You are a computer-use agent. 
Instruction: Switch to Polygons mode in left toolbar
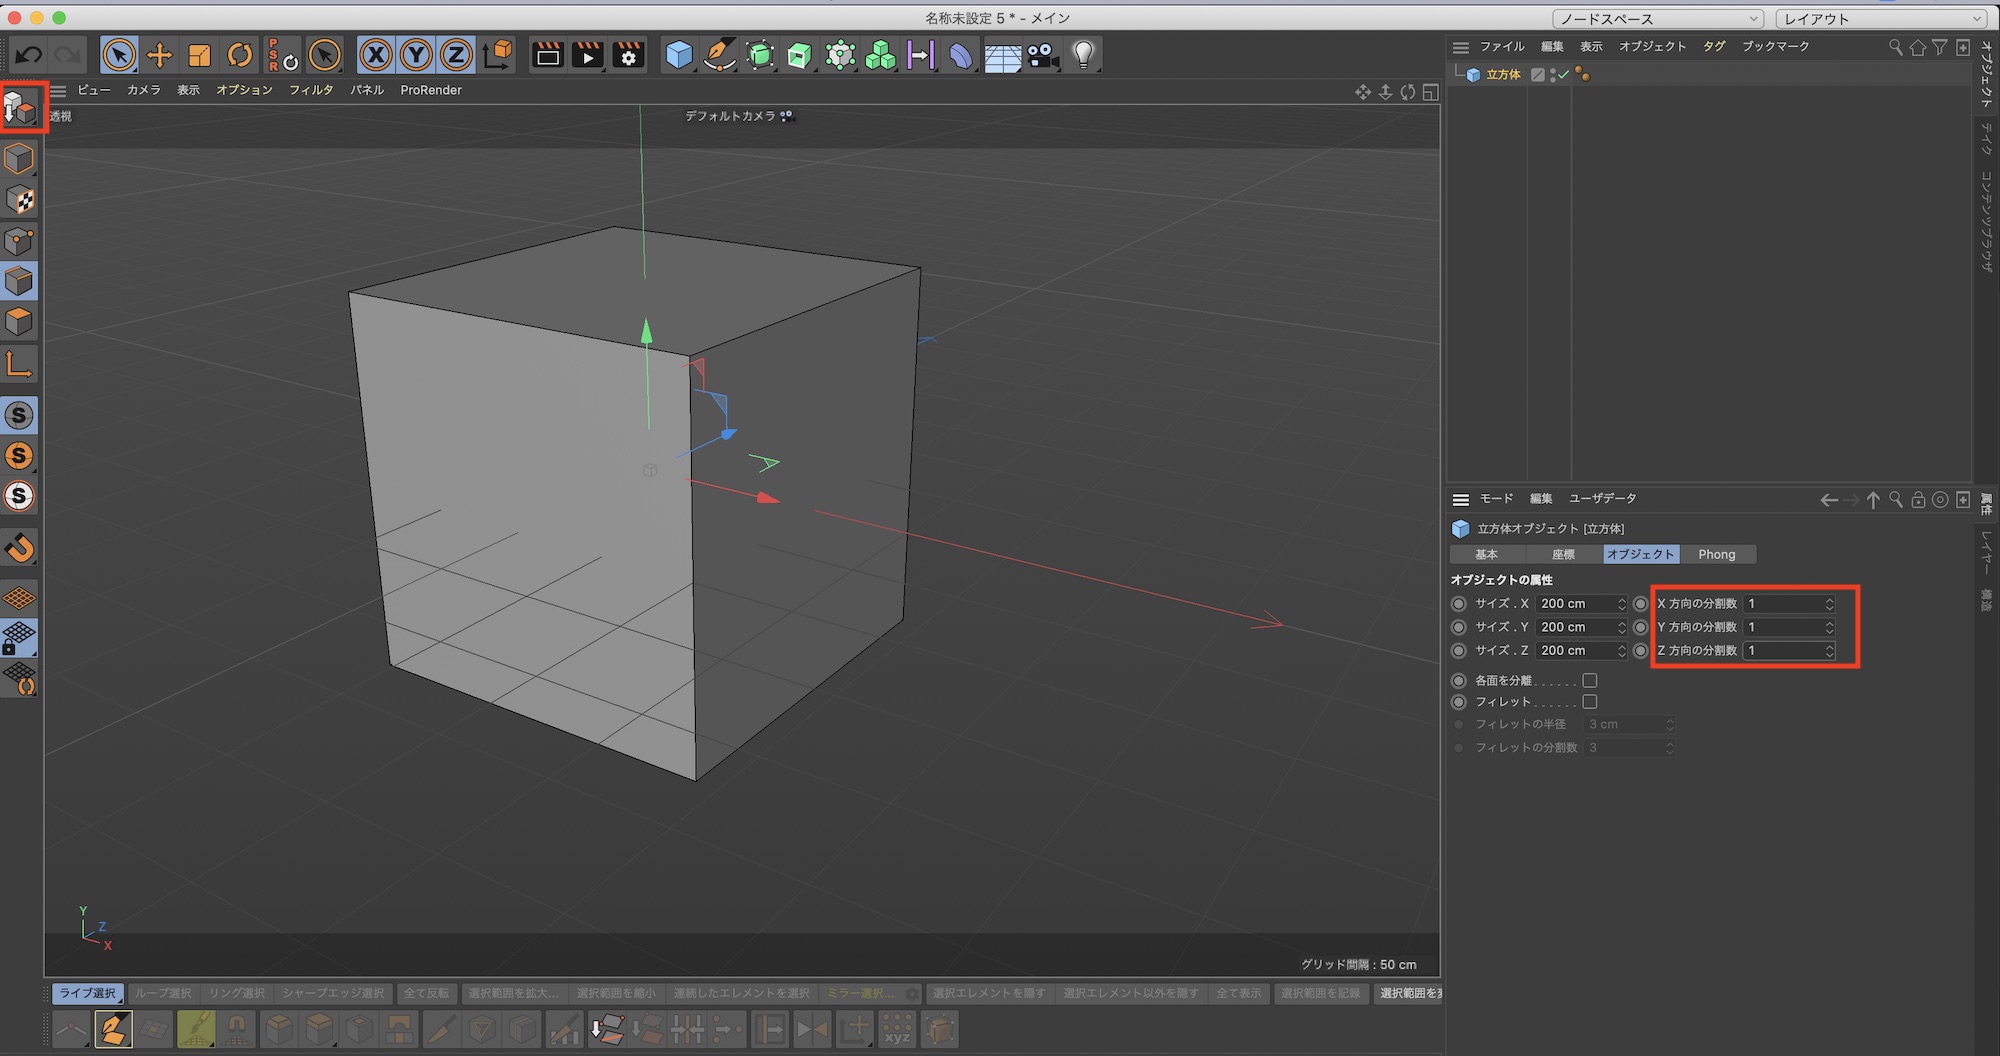coord(20,322)
